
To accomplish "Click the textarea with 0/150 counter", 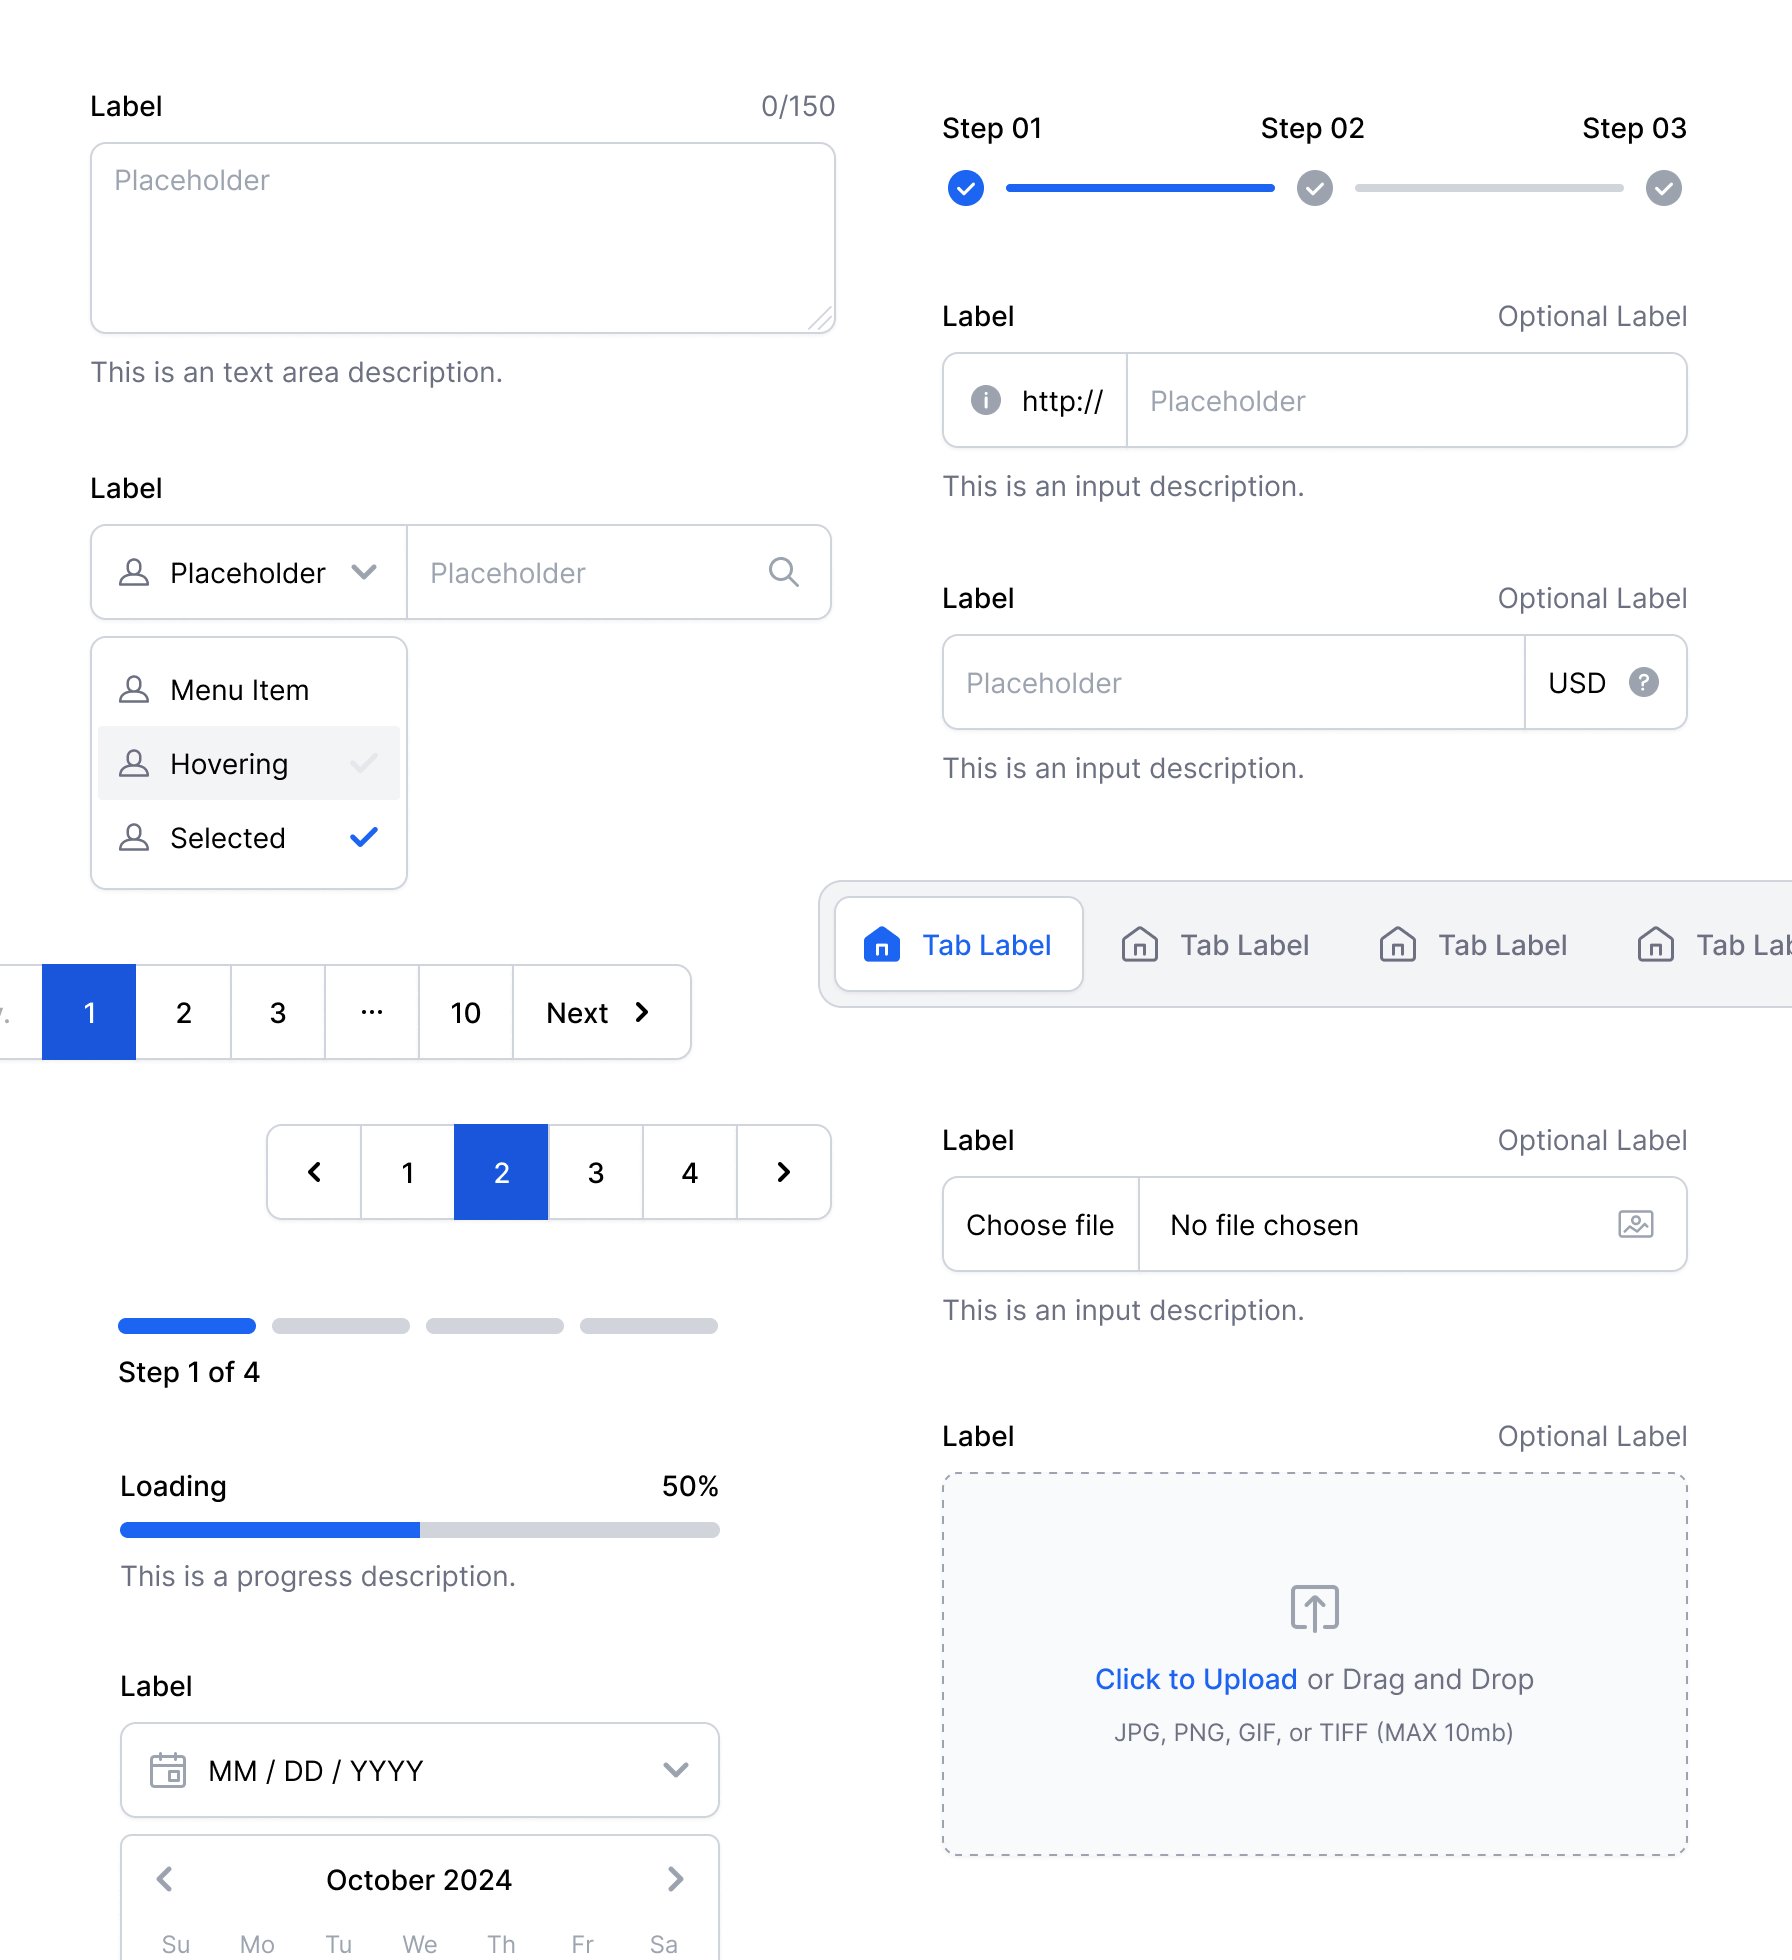I will pos(462,238).
